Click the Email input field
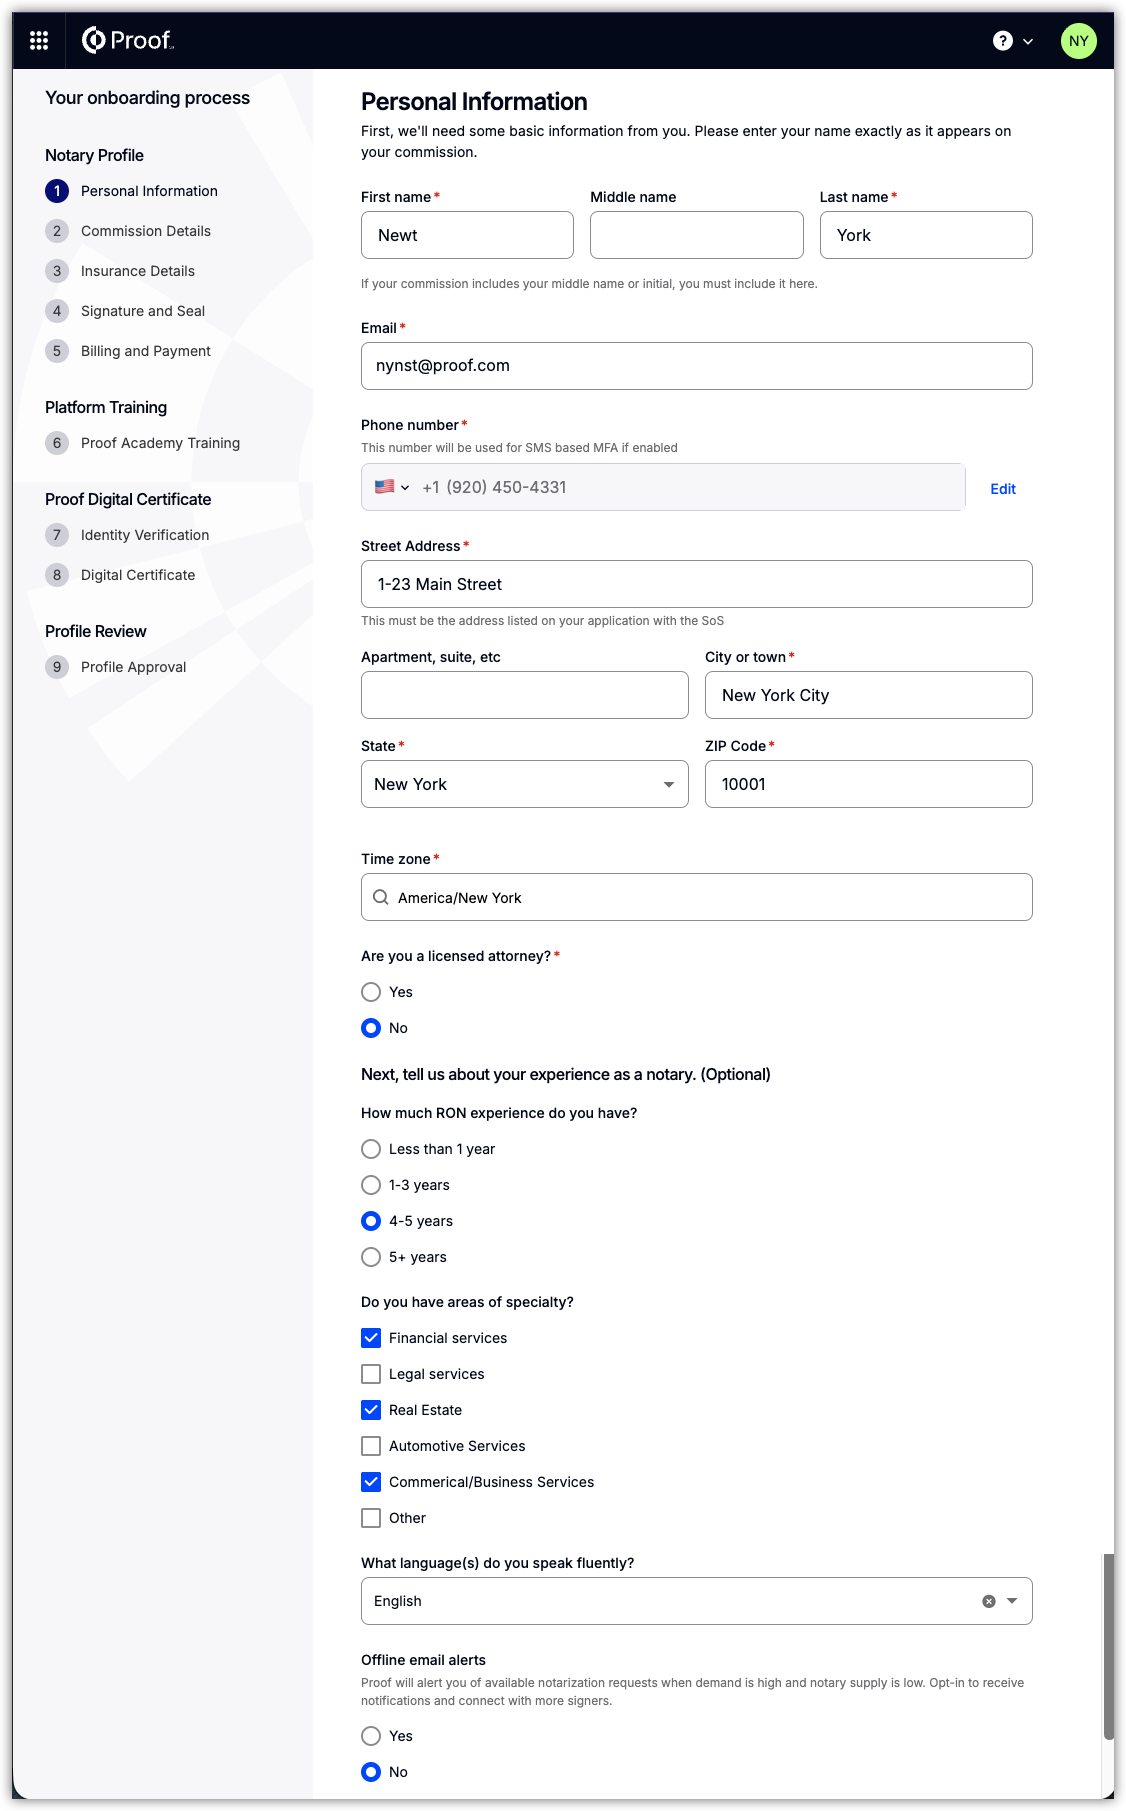Image resolution: width=1126 pixels, height=1811 pixels. (x=697, y=366)
